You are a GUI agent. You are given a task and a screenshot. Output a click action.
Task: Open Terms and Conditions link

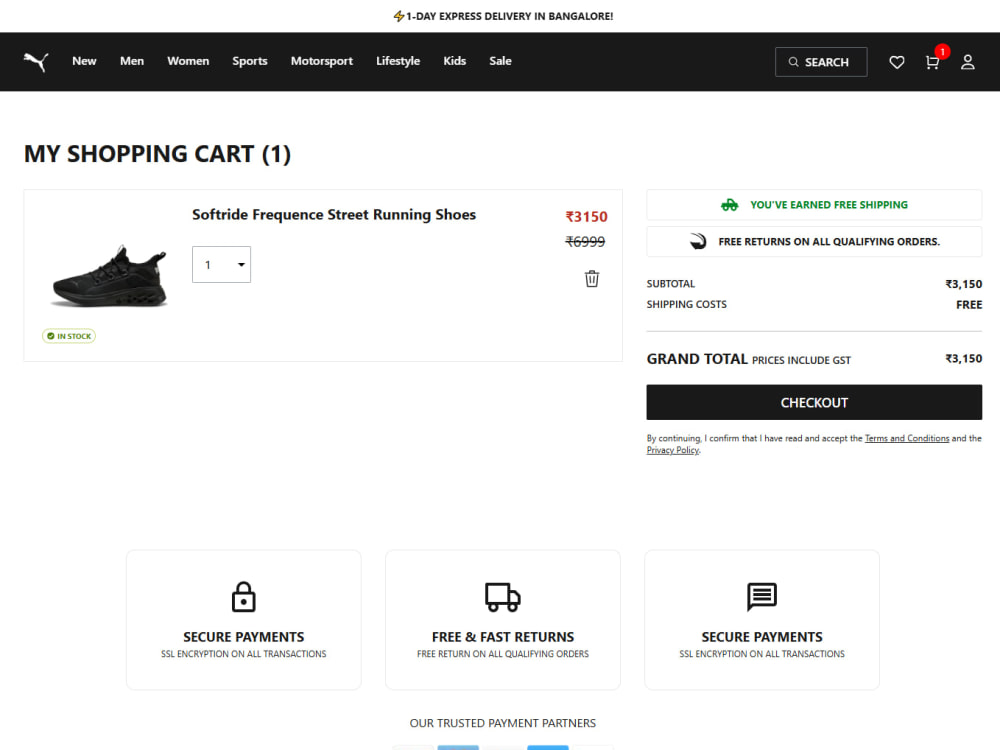coord(906,438)
